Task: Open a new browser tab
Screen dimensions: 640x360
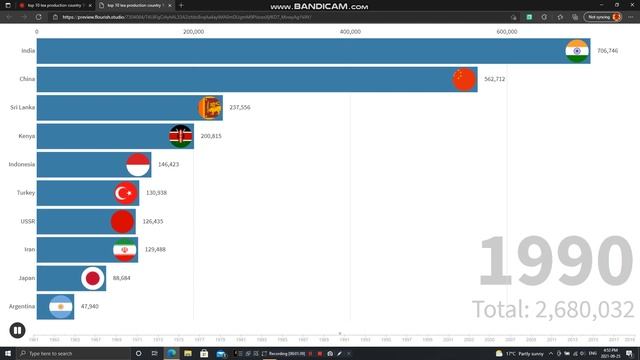Action: (x=181, y=6)
